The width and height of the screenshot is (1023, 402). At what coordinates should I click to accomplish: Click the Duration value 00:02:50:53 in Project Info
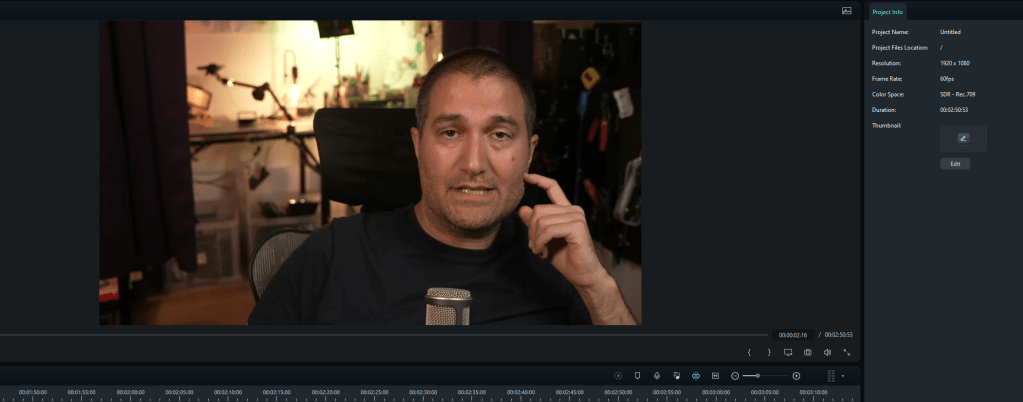click(x=954, y=110)
